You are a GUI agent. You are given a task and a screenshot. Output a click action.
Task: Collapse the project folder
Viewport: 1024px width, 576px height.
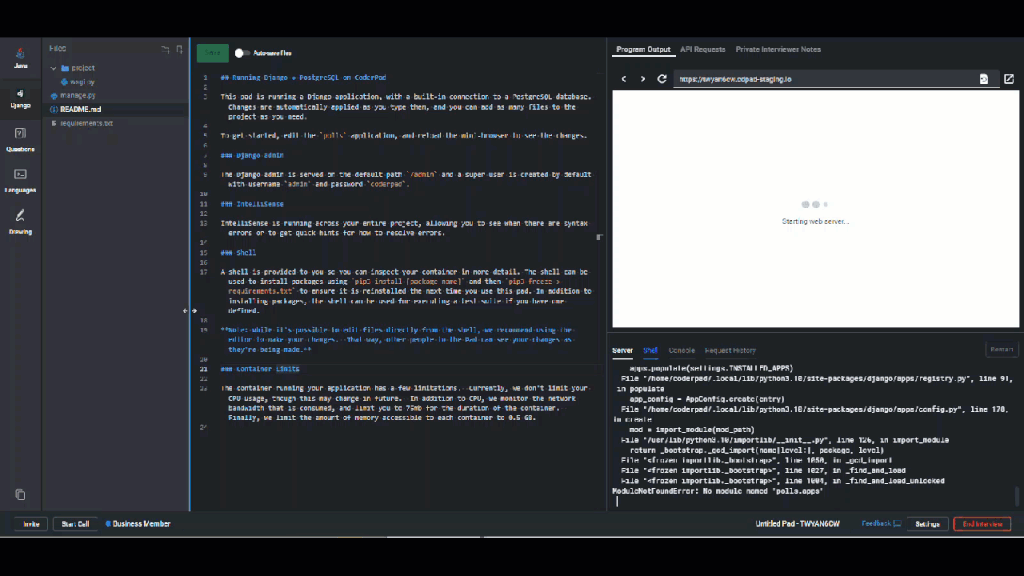point(54,68)
